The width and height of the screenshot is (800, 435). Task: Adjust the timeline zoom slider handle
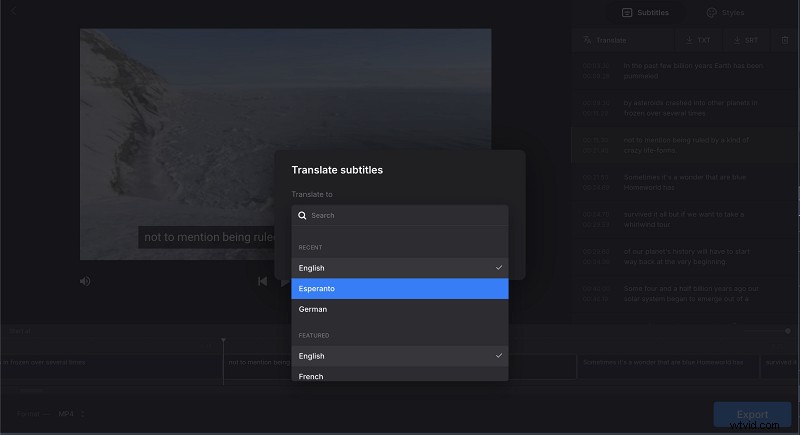pyautogui.click(x=788, y=330)
